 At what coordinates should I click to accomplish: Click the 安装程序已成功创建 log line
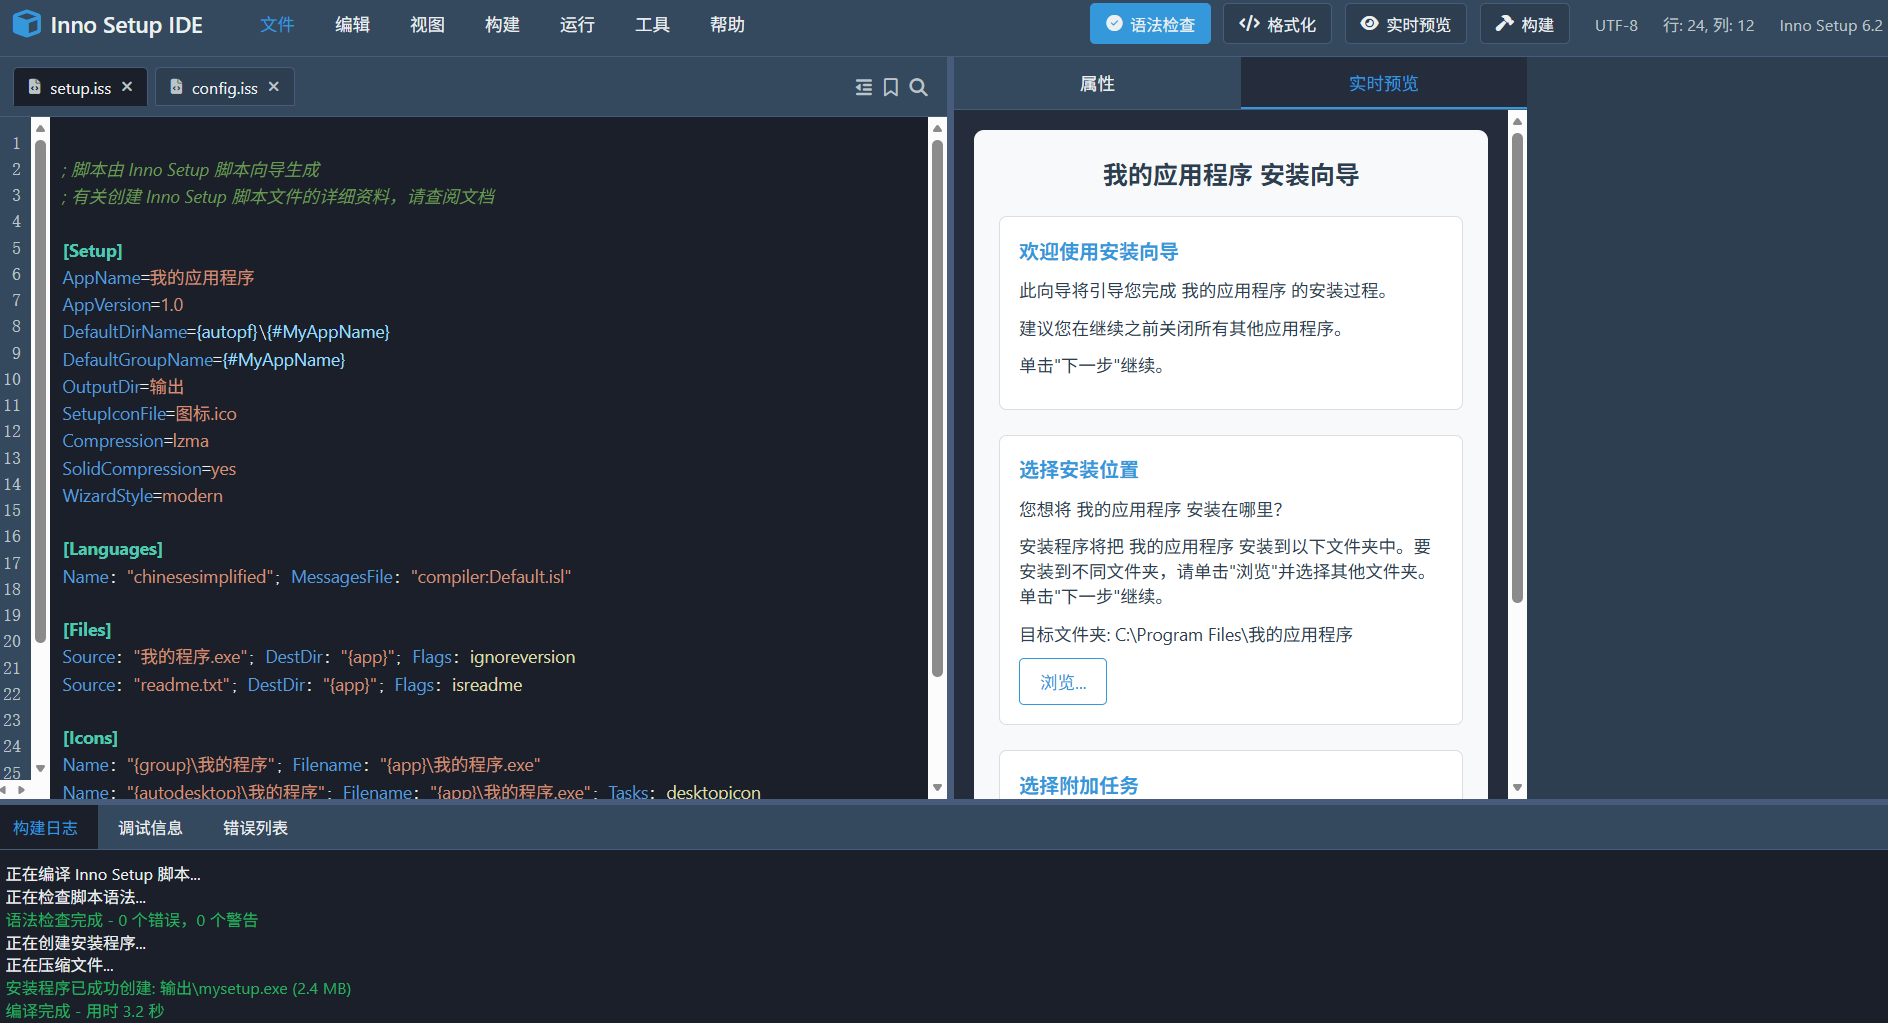178,988
